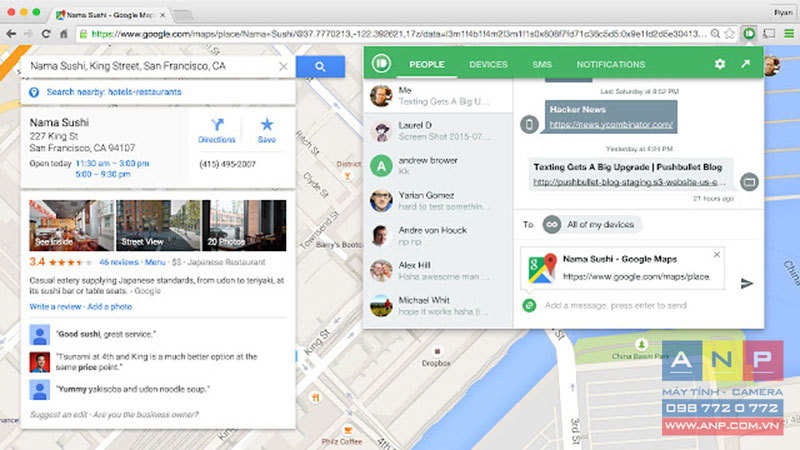
Task: Clear the Maps search box
Action: (x=283, y=66)
